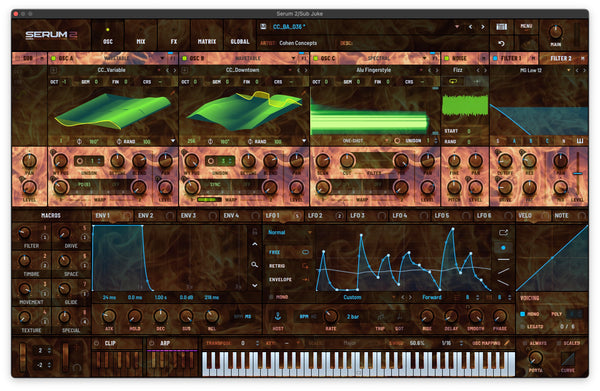Click the OSC MAPPING pencil icon

tap(507, 343)
